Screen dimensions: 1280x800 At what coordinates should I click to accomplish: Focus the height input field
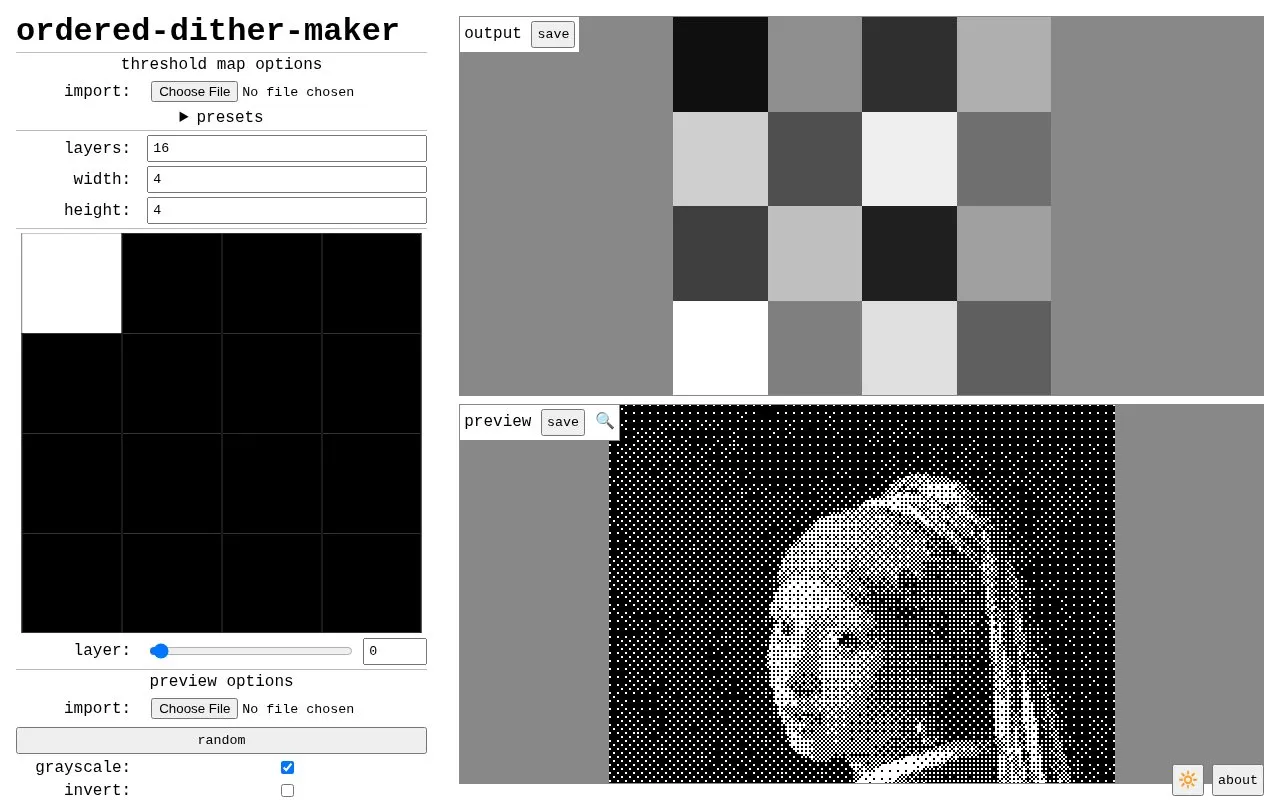coord(287,210)
